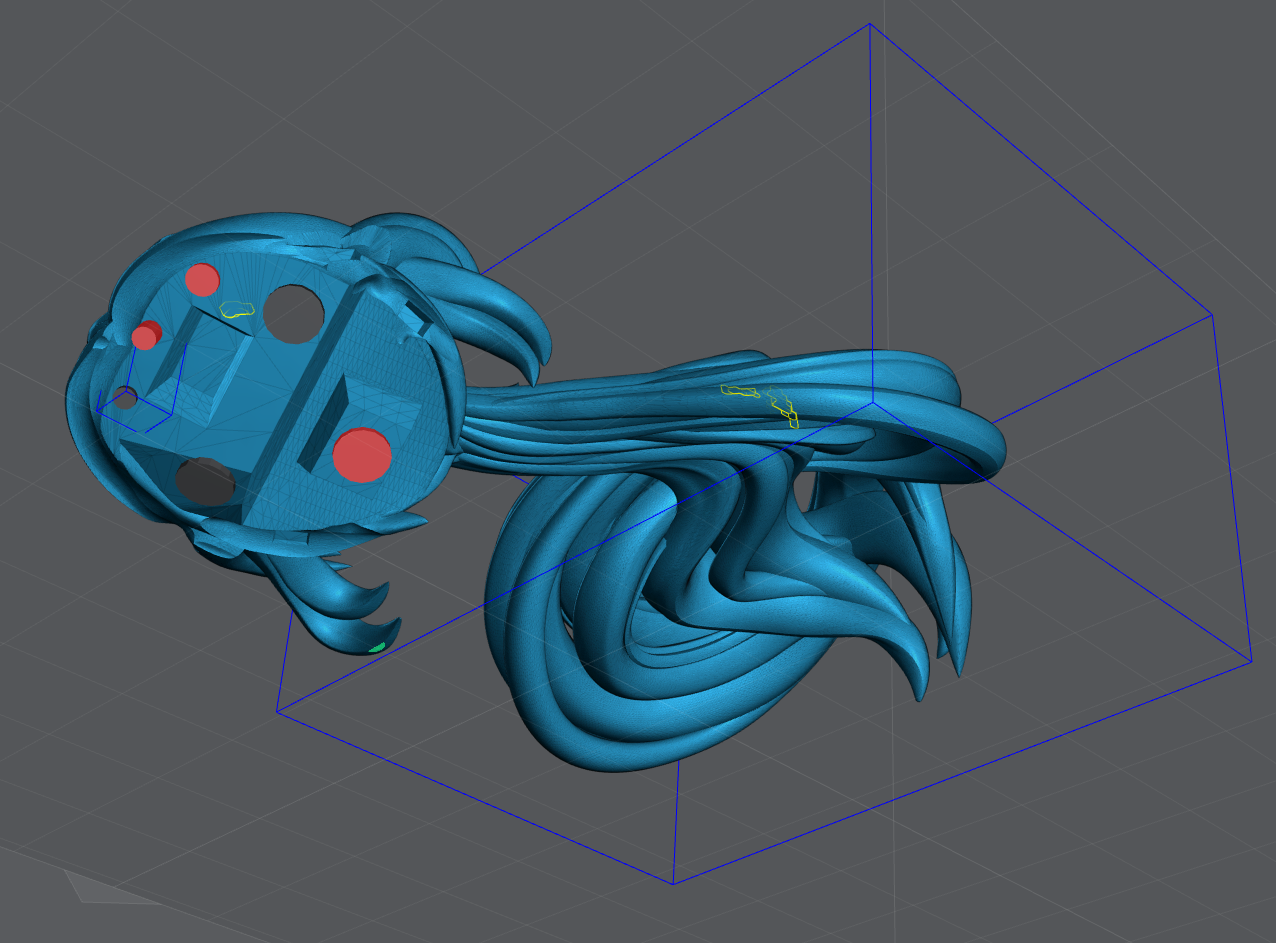Click the green patch on the lower curl tip
This screenshot has height=943, width=1276.
377,648
